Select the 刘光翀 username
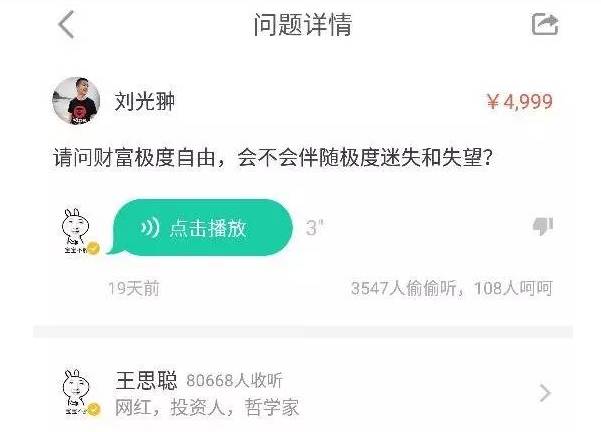The width and height of the screenshot is (601, 432). click(145, 101)
